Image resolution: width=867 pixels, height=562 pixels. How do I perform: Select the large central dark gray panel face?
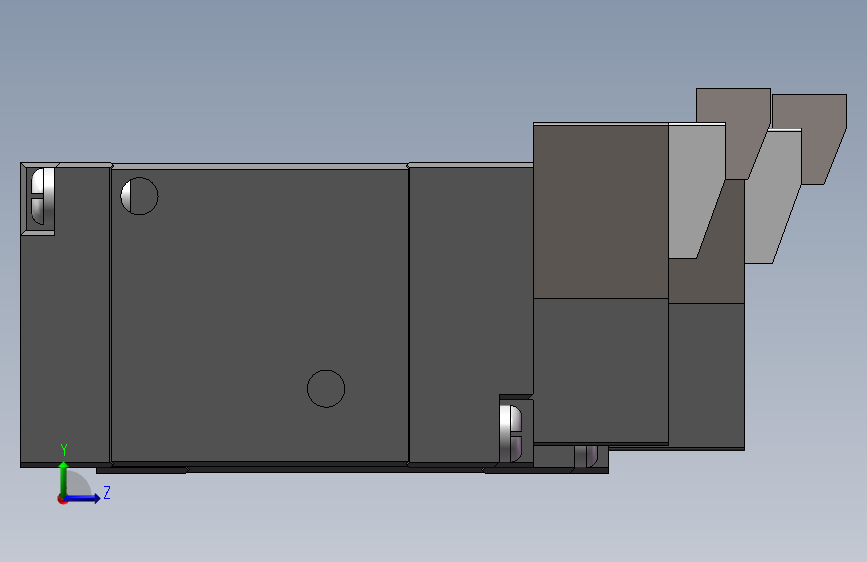point(260,315)
